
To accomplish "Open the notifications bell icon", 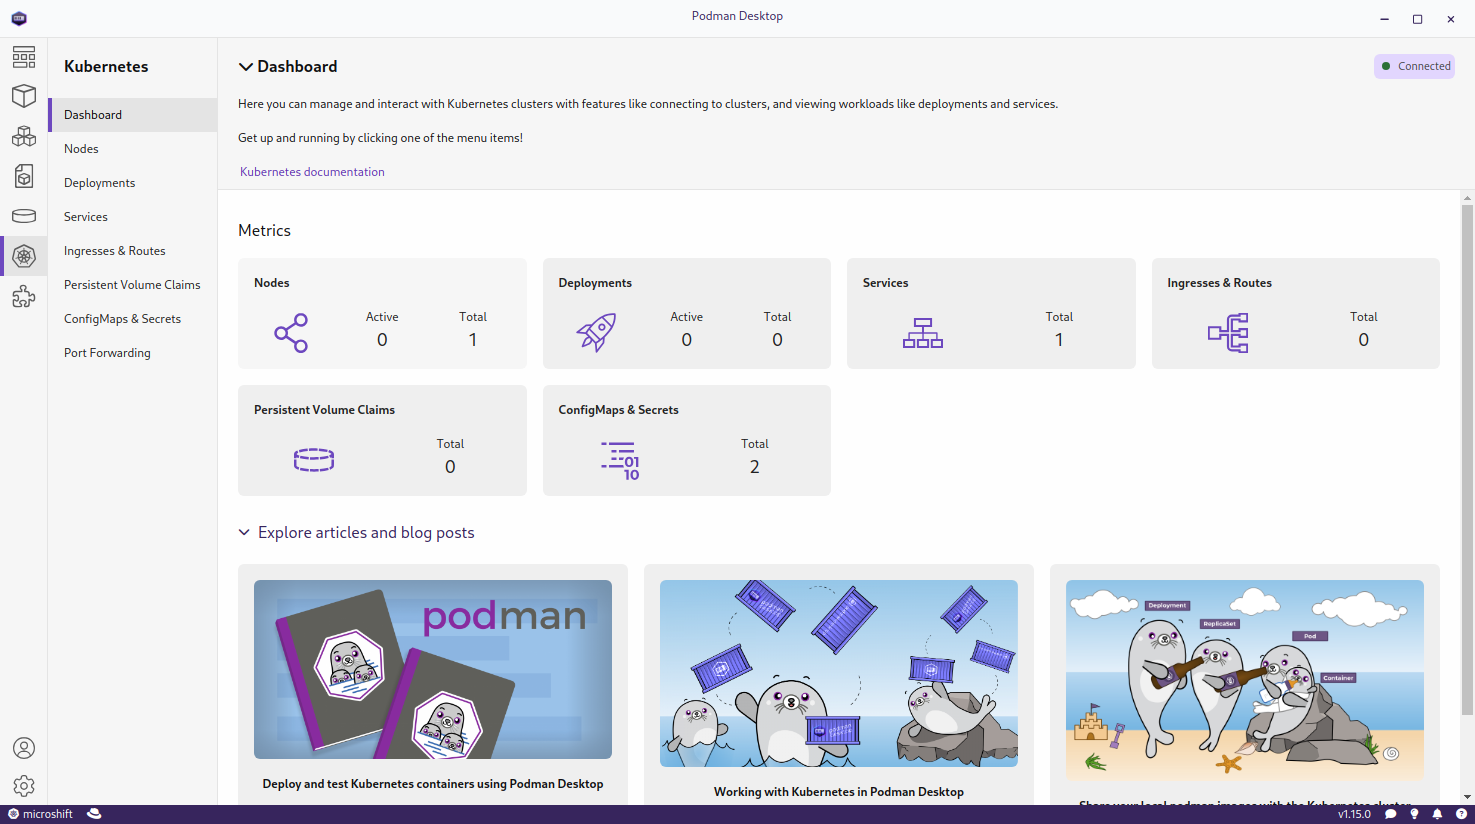I will tap(1438, 814).
